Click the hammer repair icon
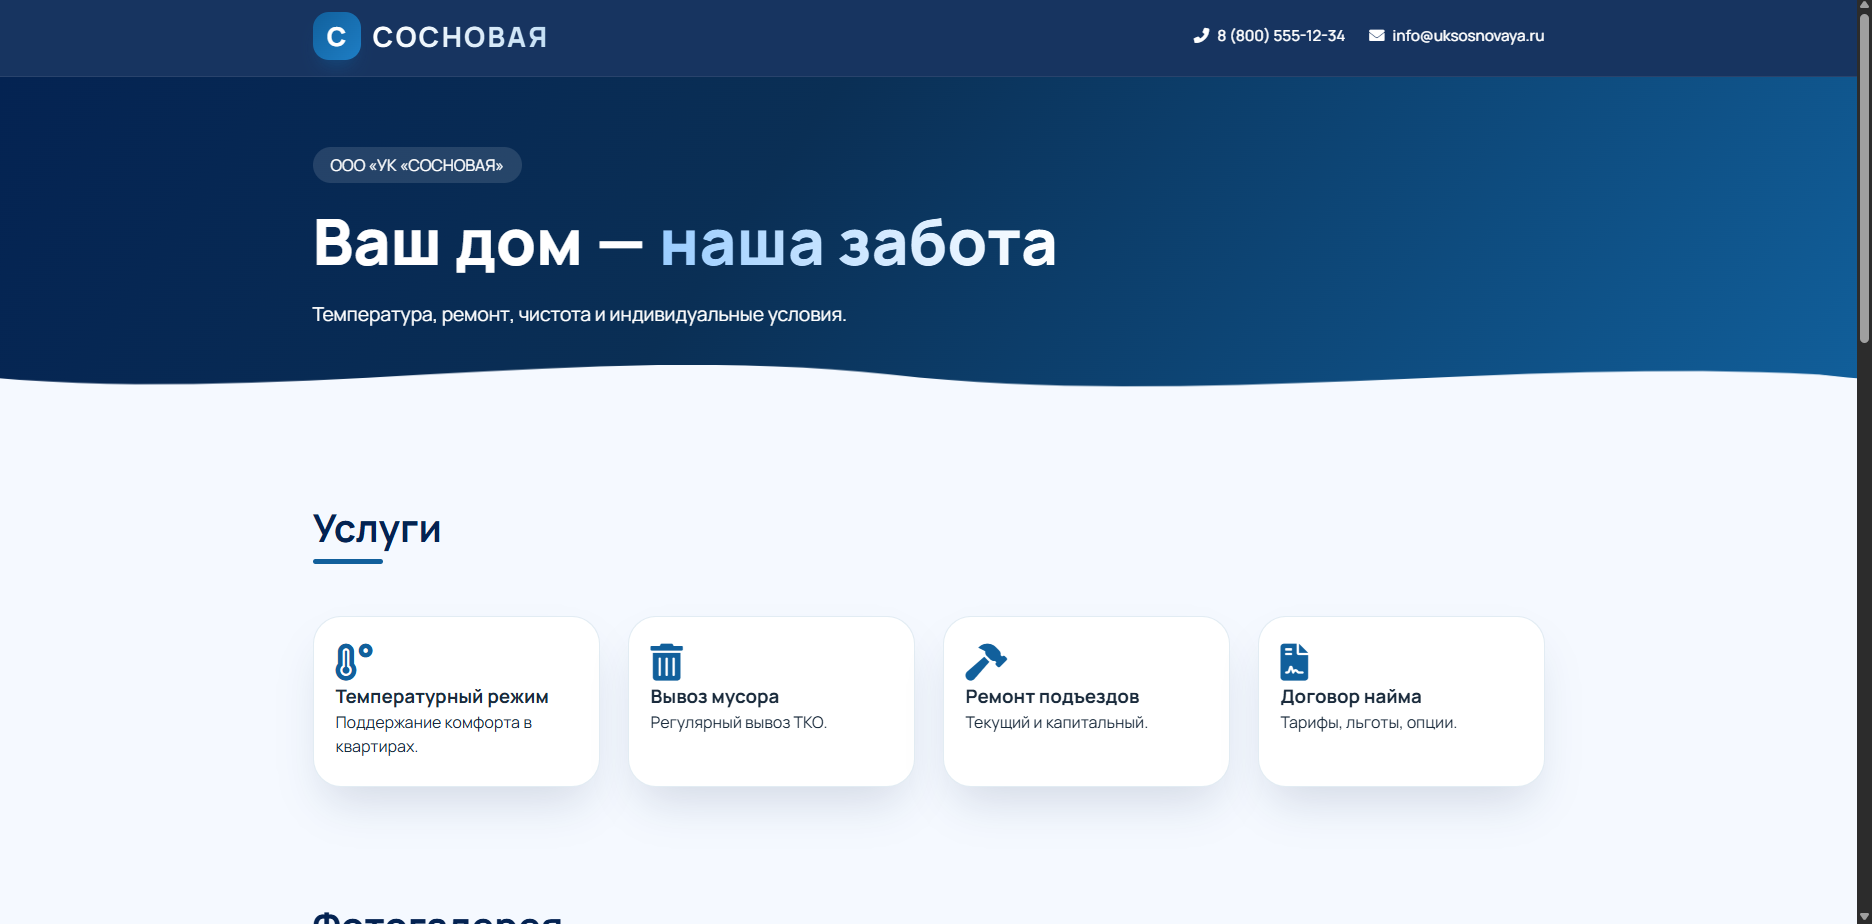 pyautogui.click(x=985, y=661)
